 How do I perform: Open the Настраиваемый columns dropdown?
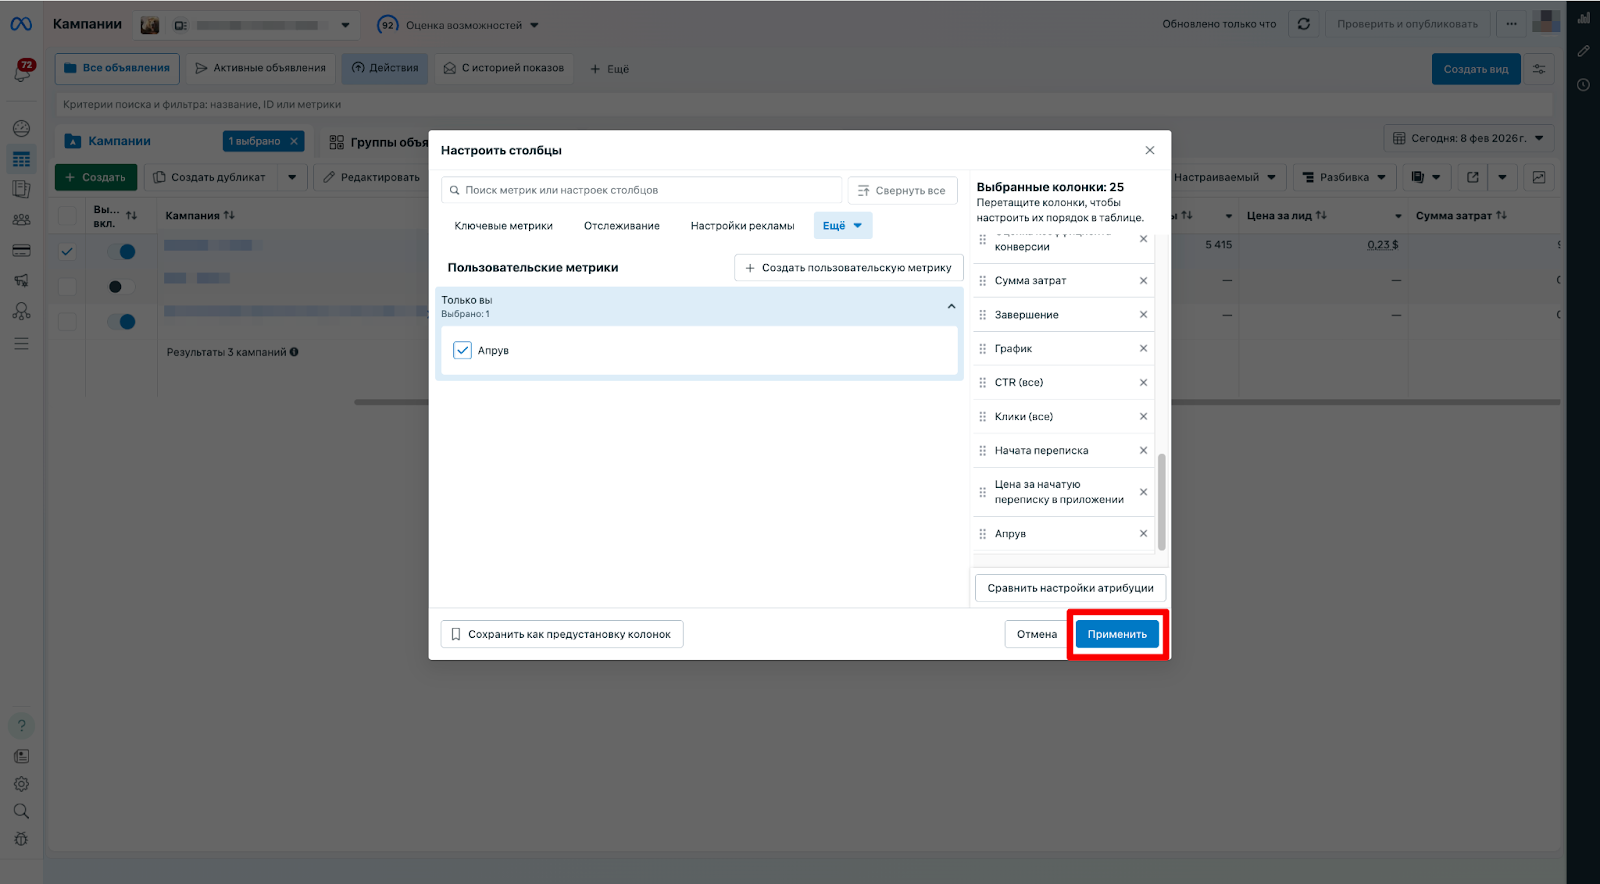[x=1225, y=177]
